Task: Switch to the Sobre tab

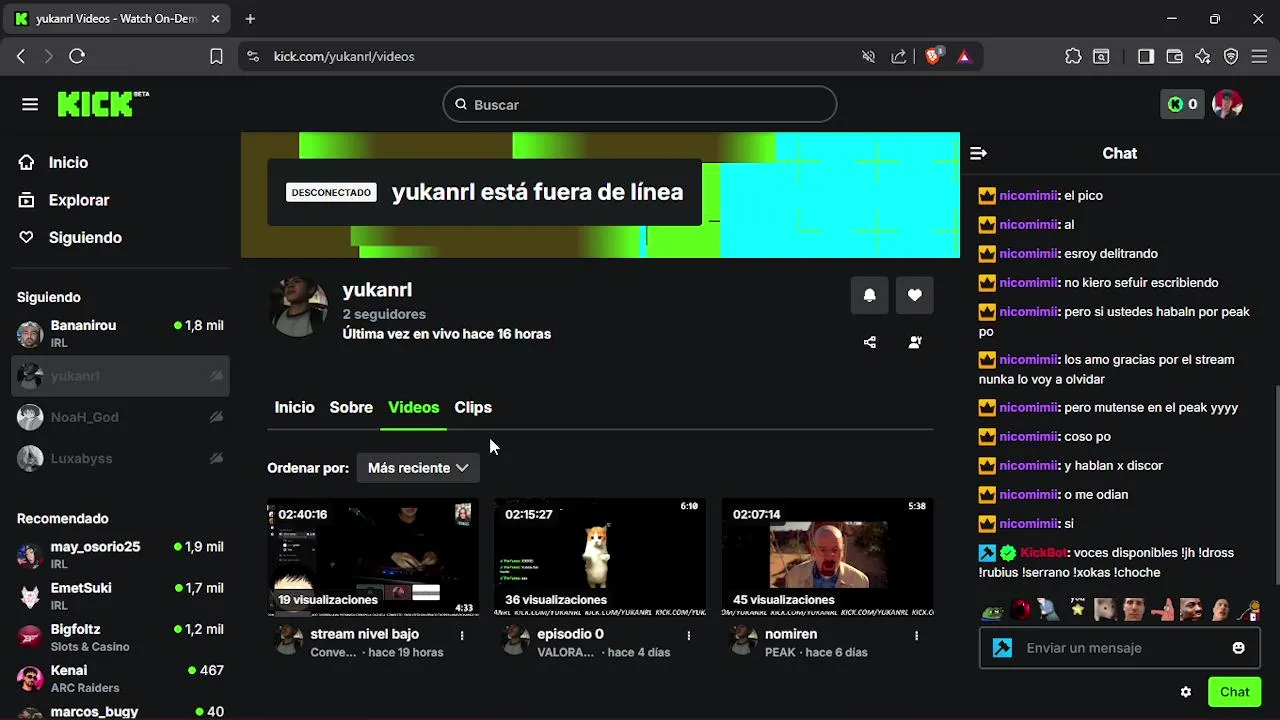Action: pos(351,407)
